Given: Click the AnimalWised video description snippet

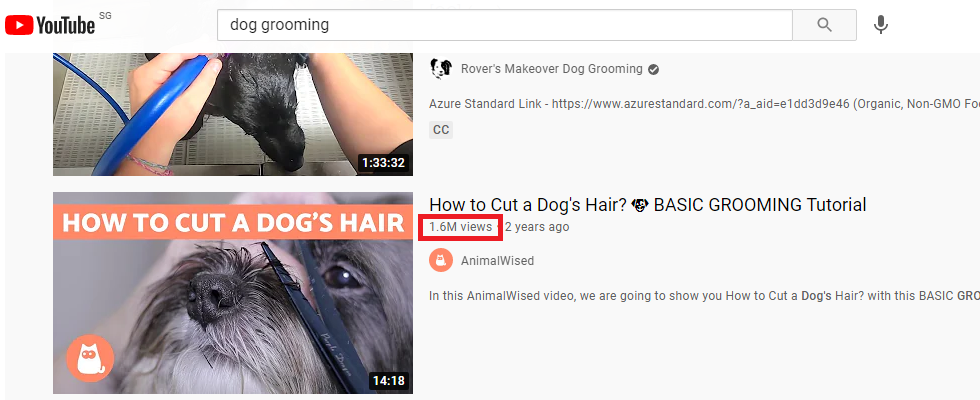Looking at the screenshot, I should pyautogui.click(x=704, y=296).
